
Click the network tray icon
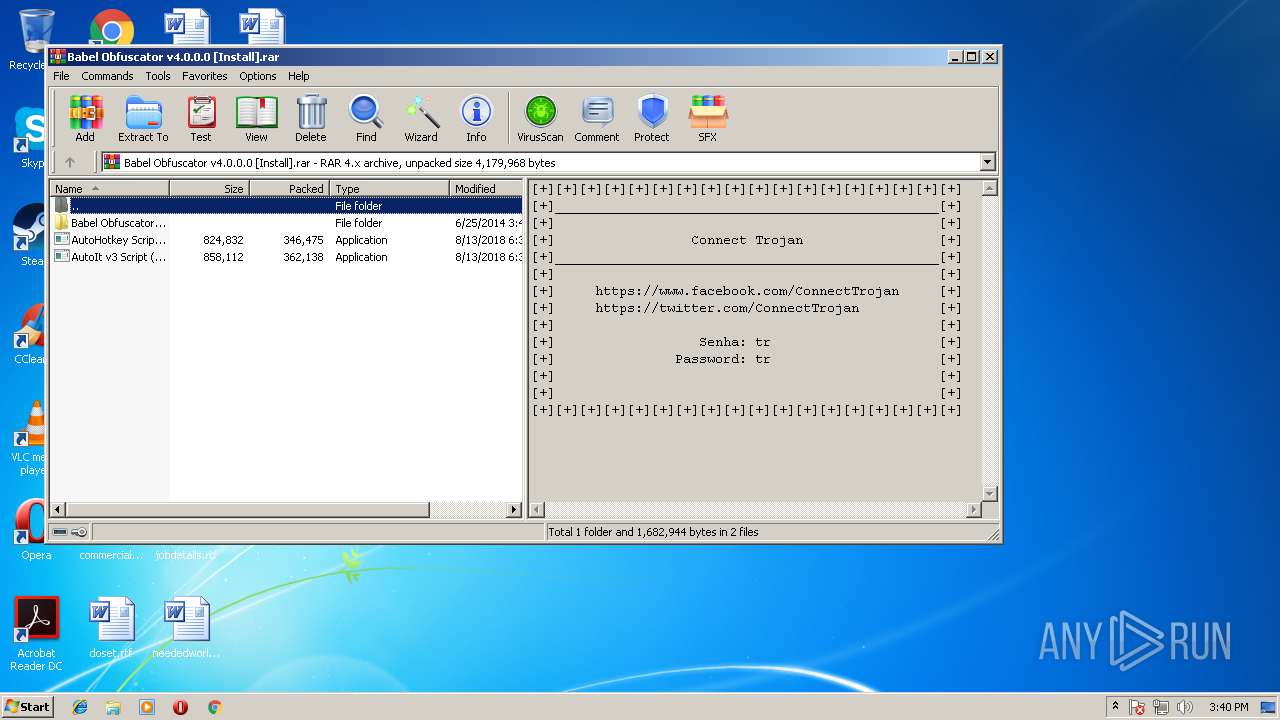tap(1161, 707)
